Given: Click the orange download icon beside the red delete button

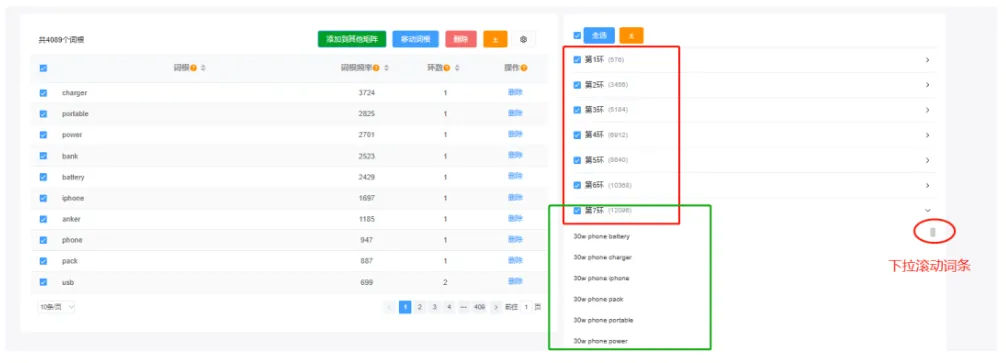Looking at the screenshot, I should (x=495, y=39).
